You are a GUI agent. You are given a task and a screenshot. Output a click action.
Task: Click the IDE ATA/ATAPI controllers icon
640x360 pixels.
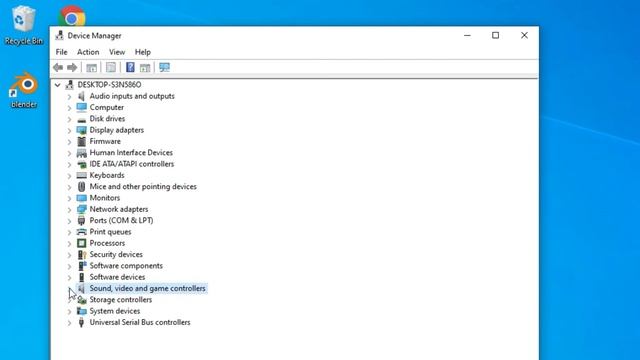[x=81, y=164]
